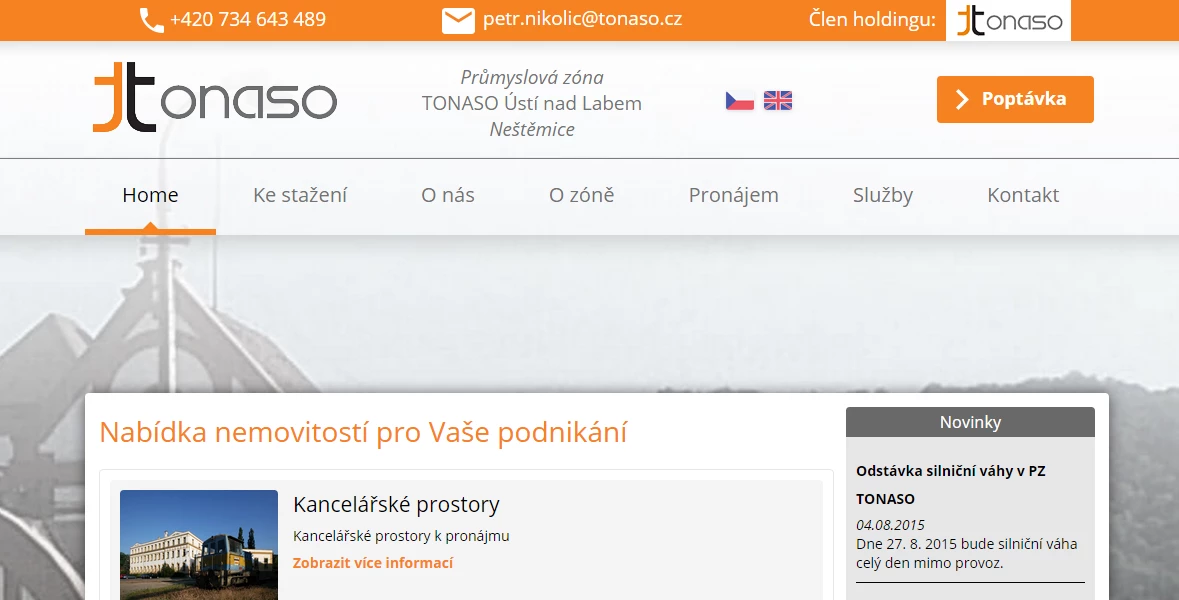Click heading Nabídka nemovitostí pro Vaše podnikání
The height and width of the screenshot is (600, 1179).
363,432
